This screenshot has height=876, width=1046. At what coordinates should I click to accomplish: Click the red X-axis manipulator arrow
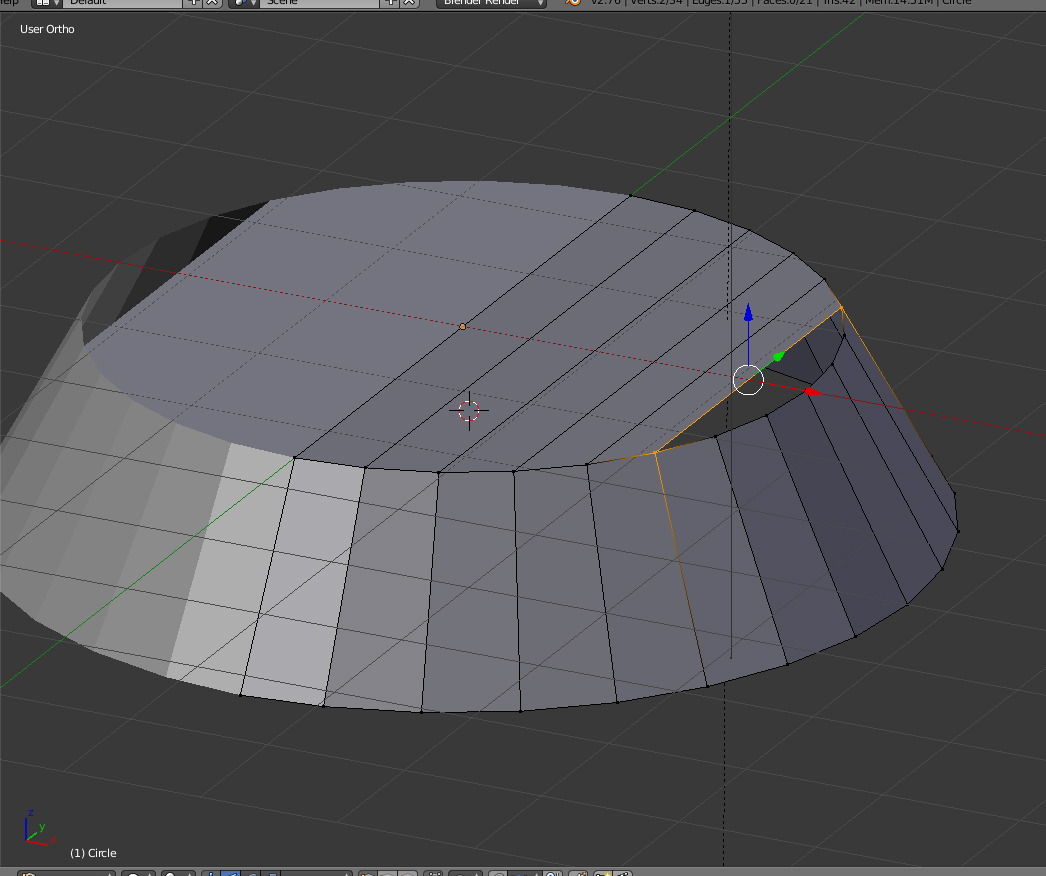point(811,391)
